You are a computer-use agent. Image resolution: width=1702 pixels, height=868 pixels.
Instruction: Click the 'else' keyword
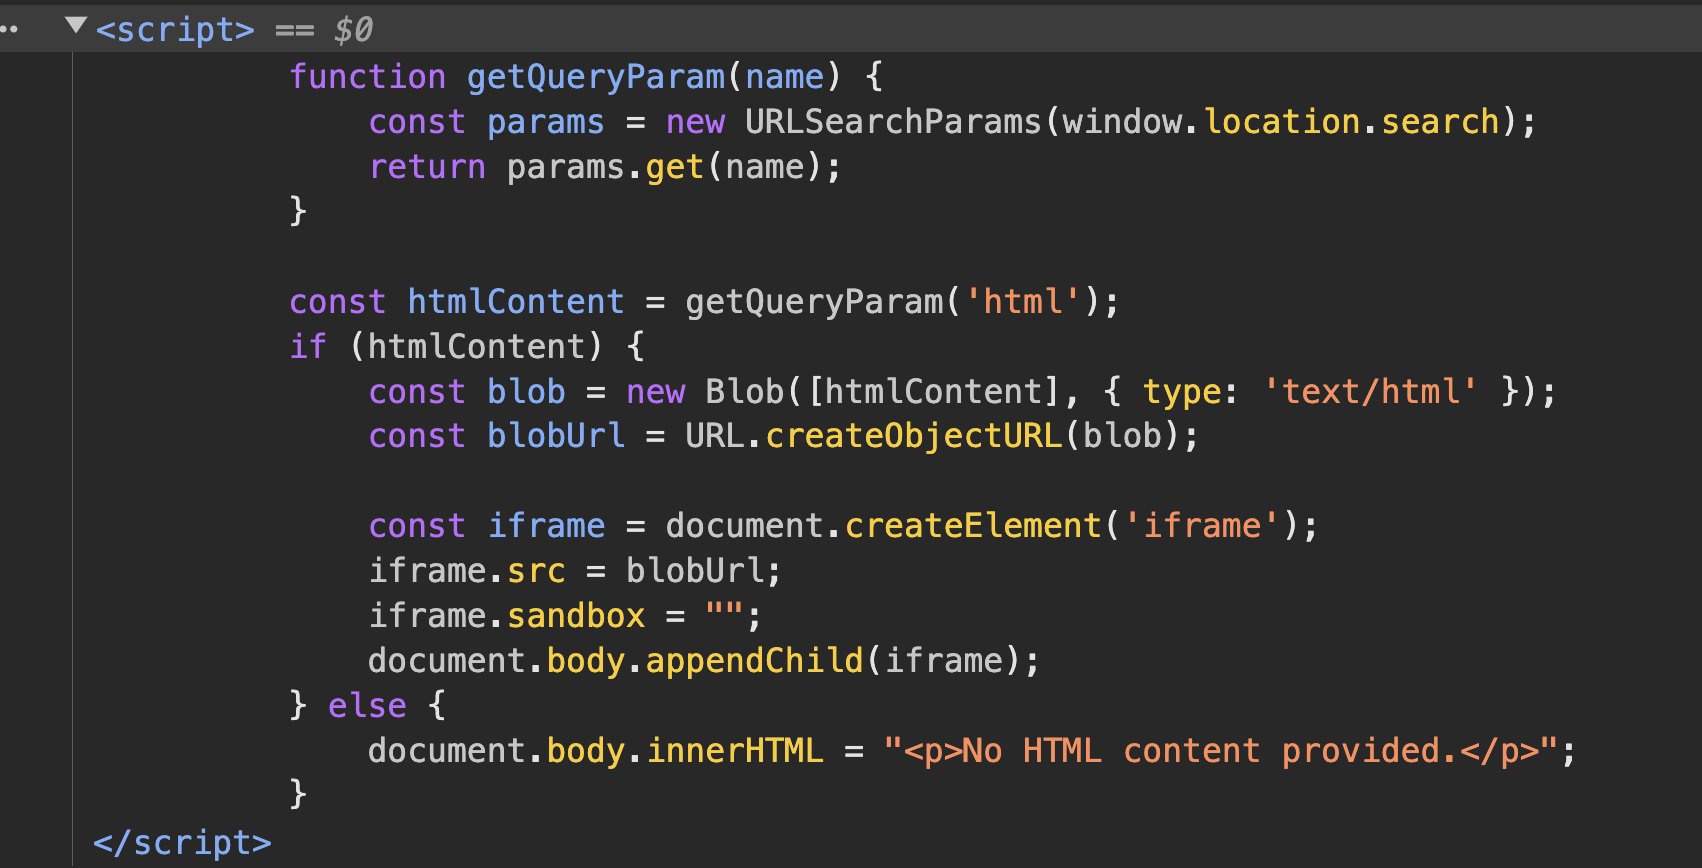coord(367,706)
